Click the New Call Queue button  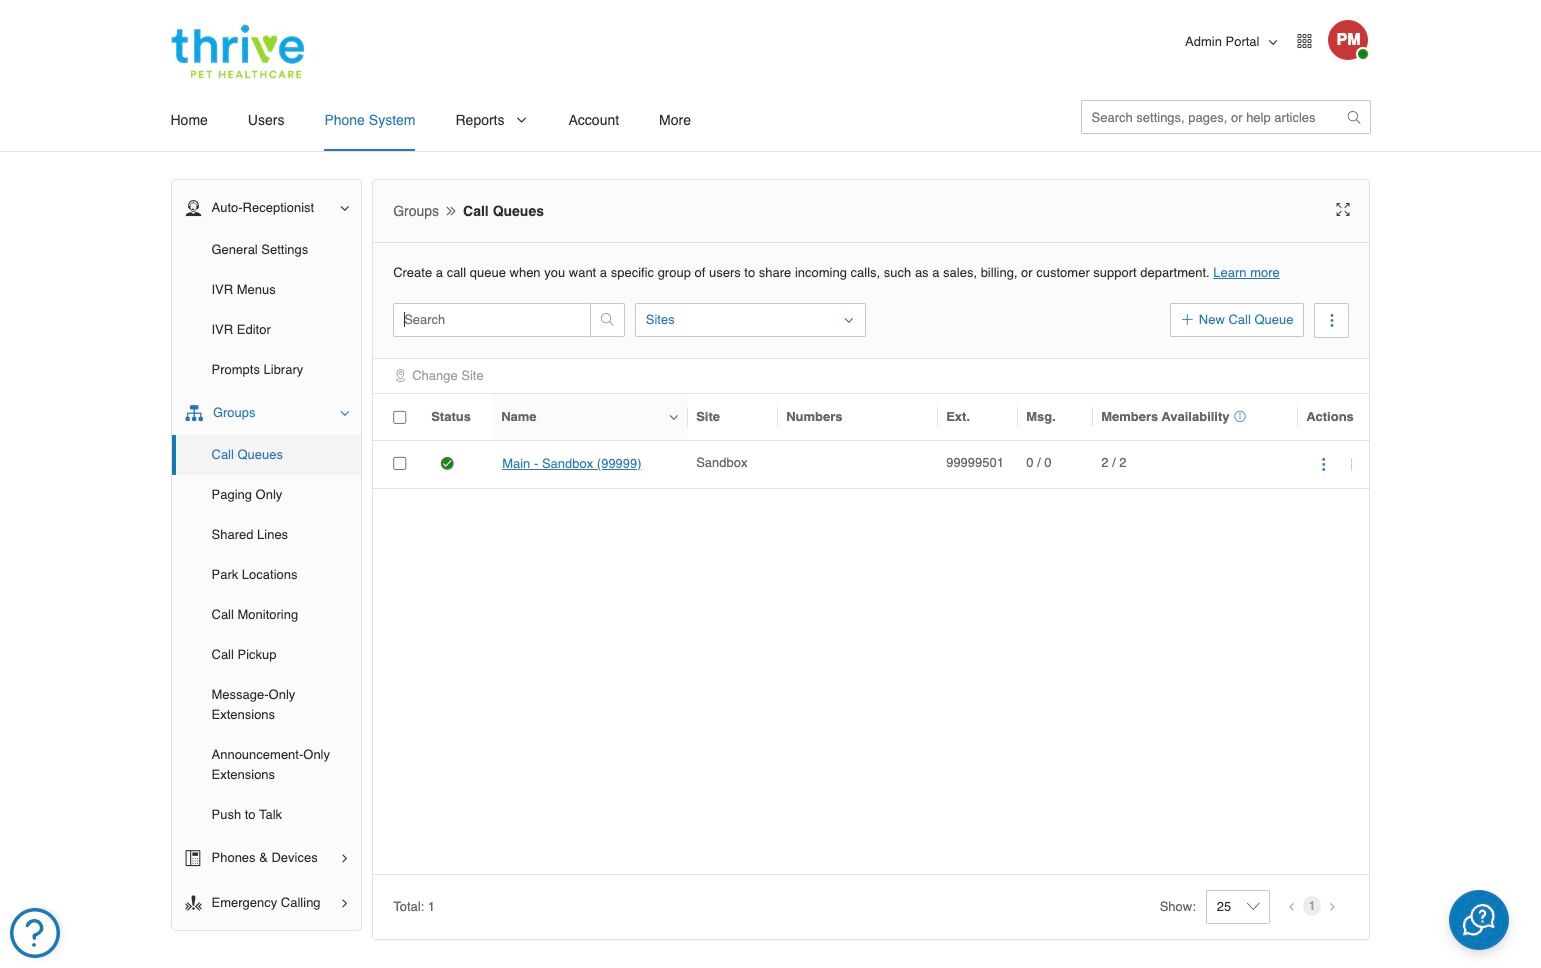click(x=1237, y=320)
